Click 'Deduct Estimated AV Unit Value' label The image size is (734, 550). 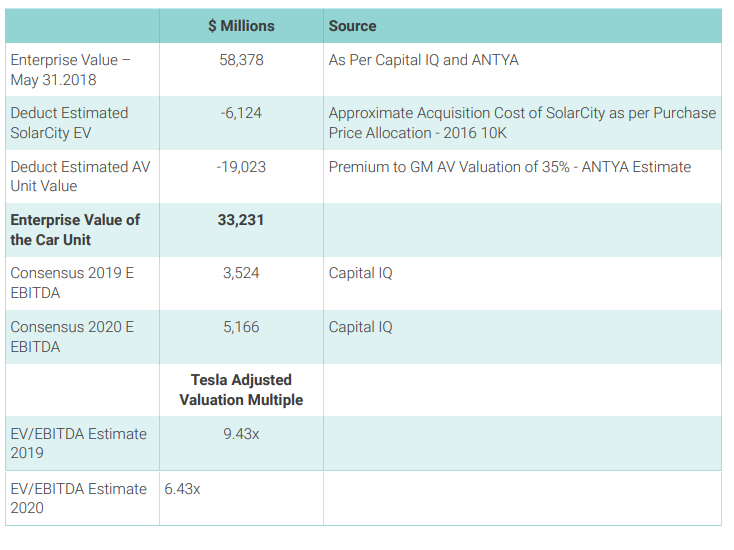[80, 176]
